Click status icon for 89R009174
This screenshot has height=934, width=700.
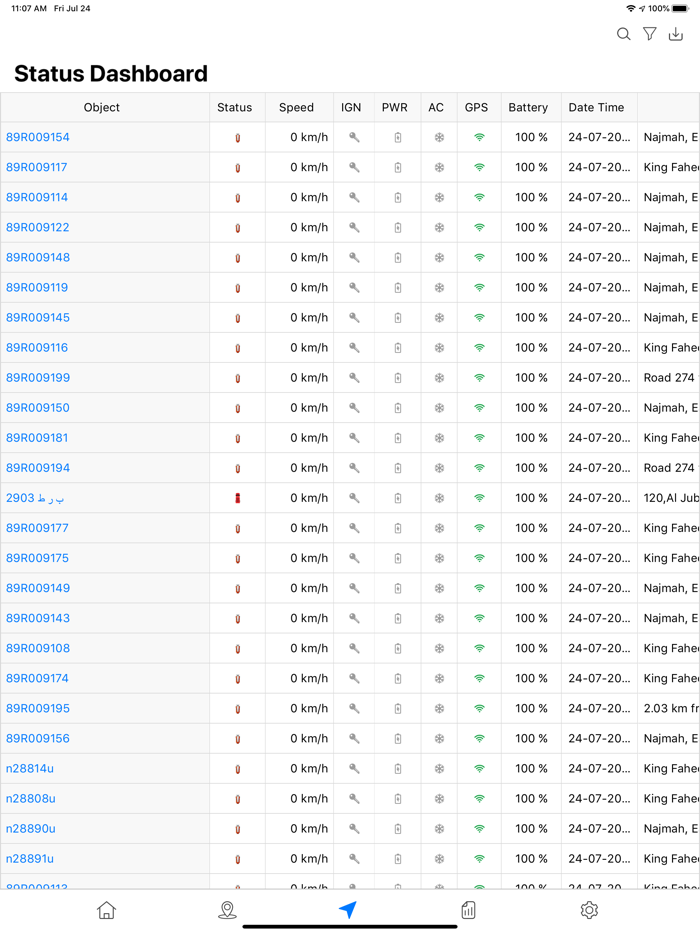(238, 678)
